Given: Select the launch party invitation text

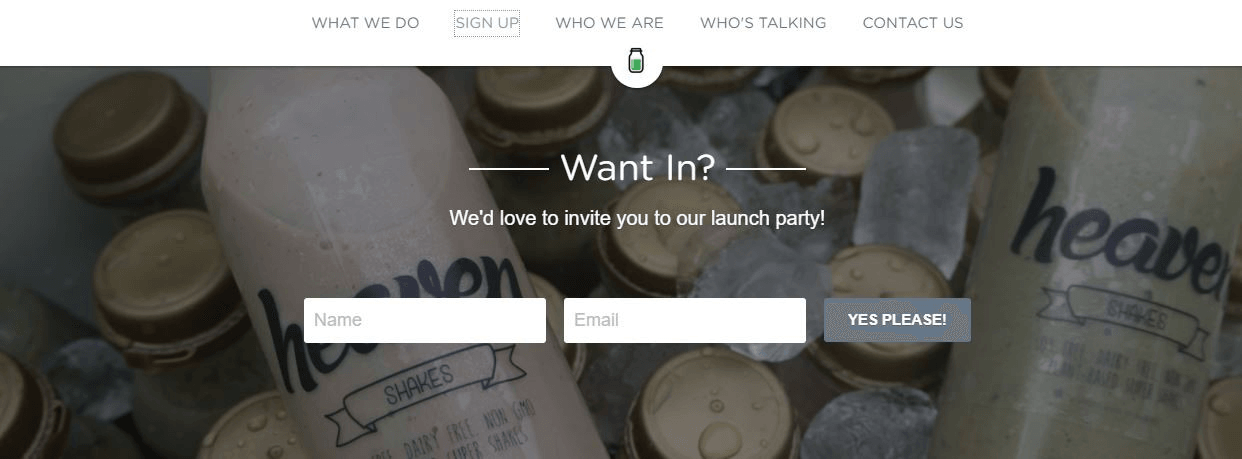Looking at the screenshot, I should [637, 218].
